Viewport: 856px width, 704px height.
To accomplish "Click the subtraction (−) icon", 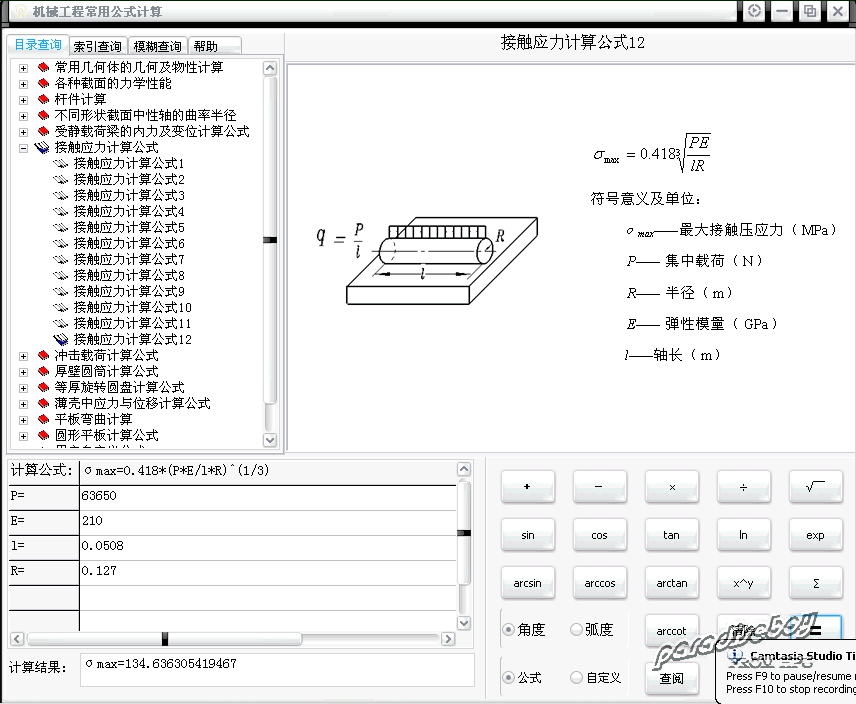I will [x=600, y=487].
